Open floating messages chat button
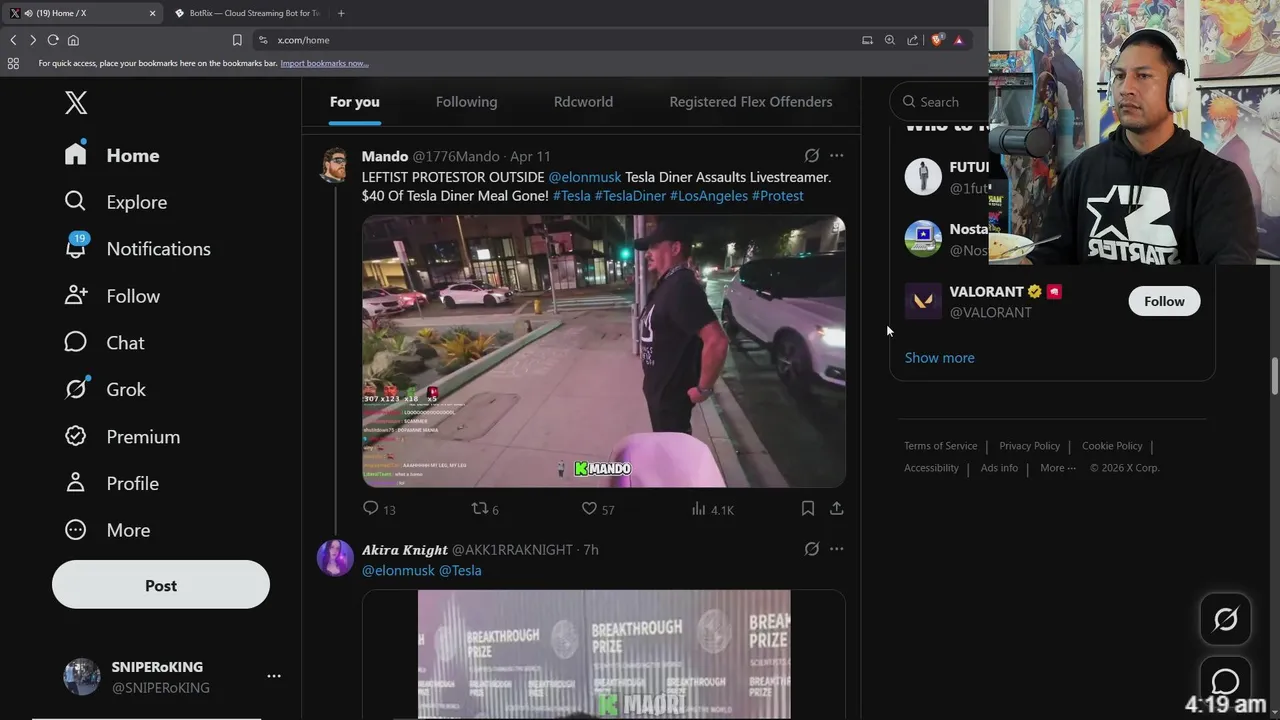Viewport: 1280px width, 720px height. click(1225, 682)
